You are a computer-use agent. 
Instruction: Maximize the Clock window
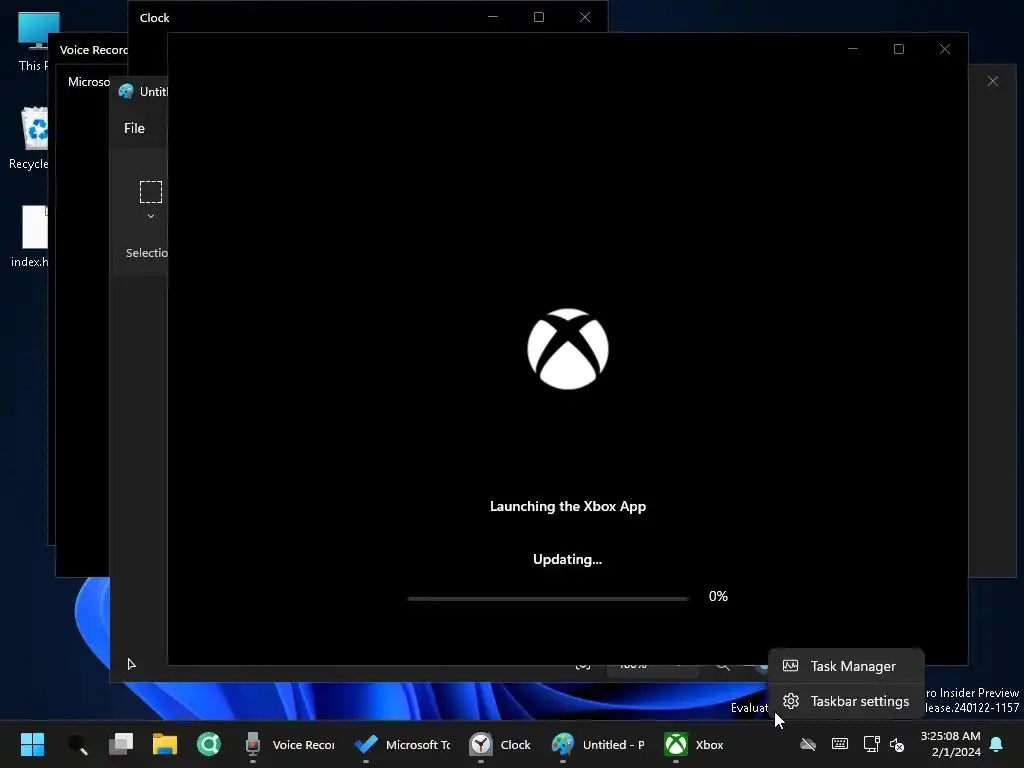[539, 17]
